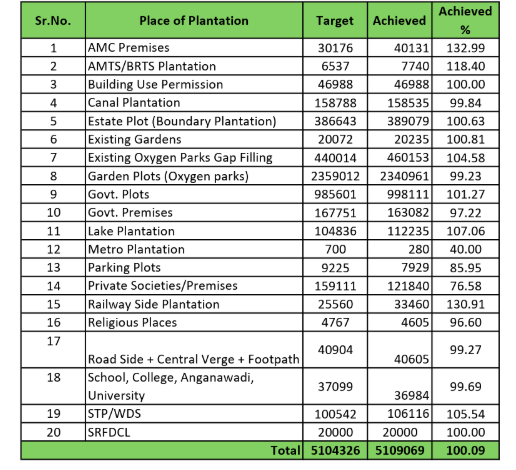Screen dimensions: 516x470
Task: Click the overall percentage 100.09
Action: coord(465,451)
